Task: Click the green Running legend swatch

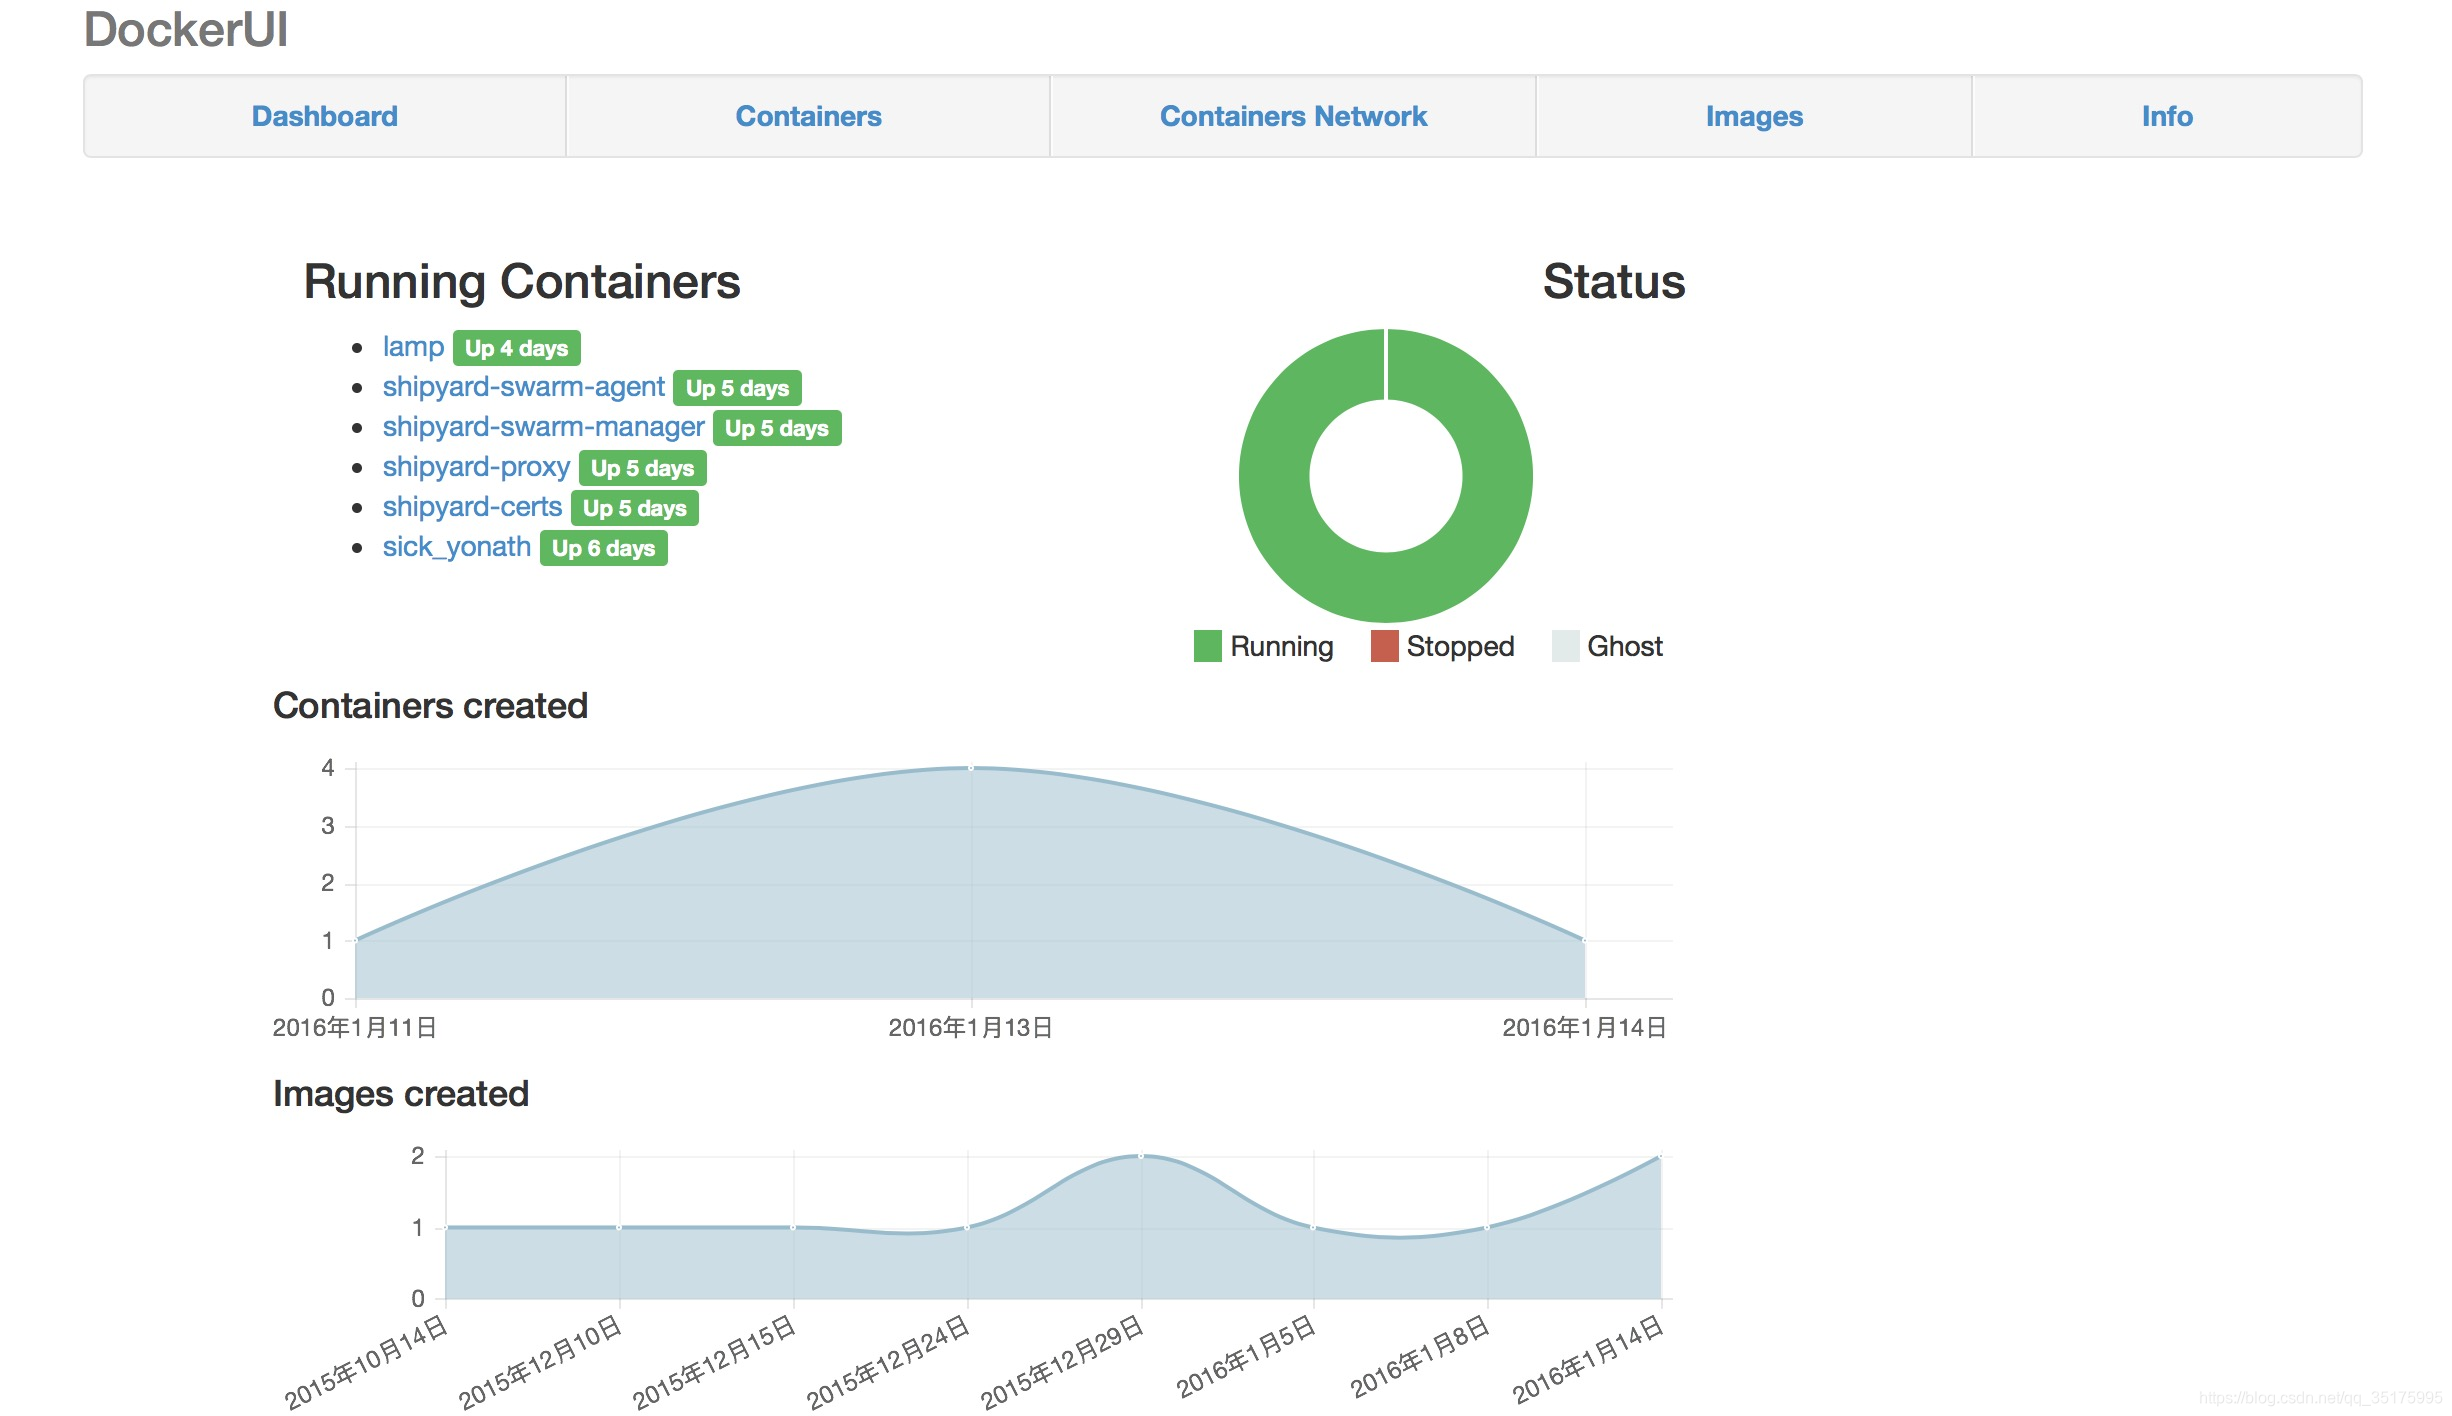Action: (x=1207, y=646)
